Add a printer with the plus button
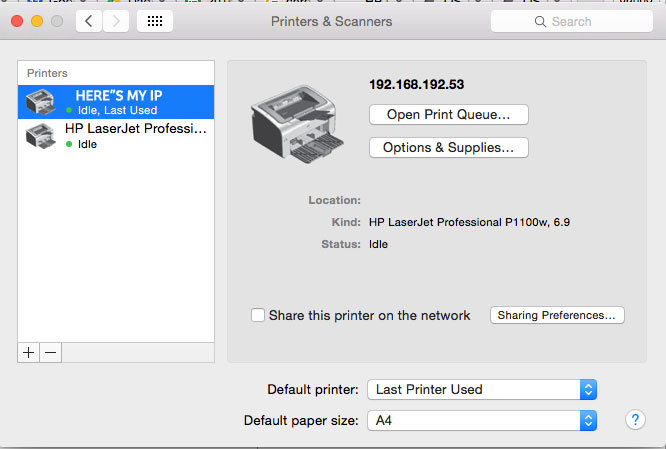Image resolution: width=666 pixels, height=449 pixels. point(28,353)
